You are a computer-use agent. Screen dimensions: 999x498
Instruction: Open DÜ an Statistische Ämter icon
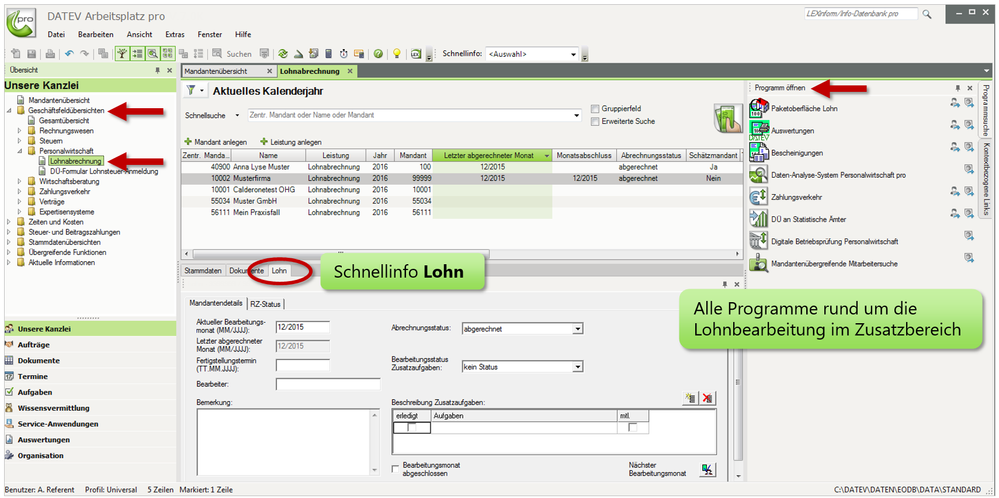pos(759,219)
